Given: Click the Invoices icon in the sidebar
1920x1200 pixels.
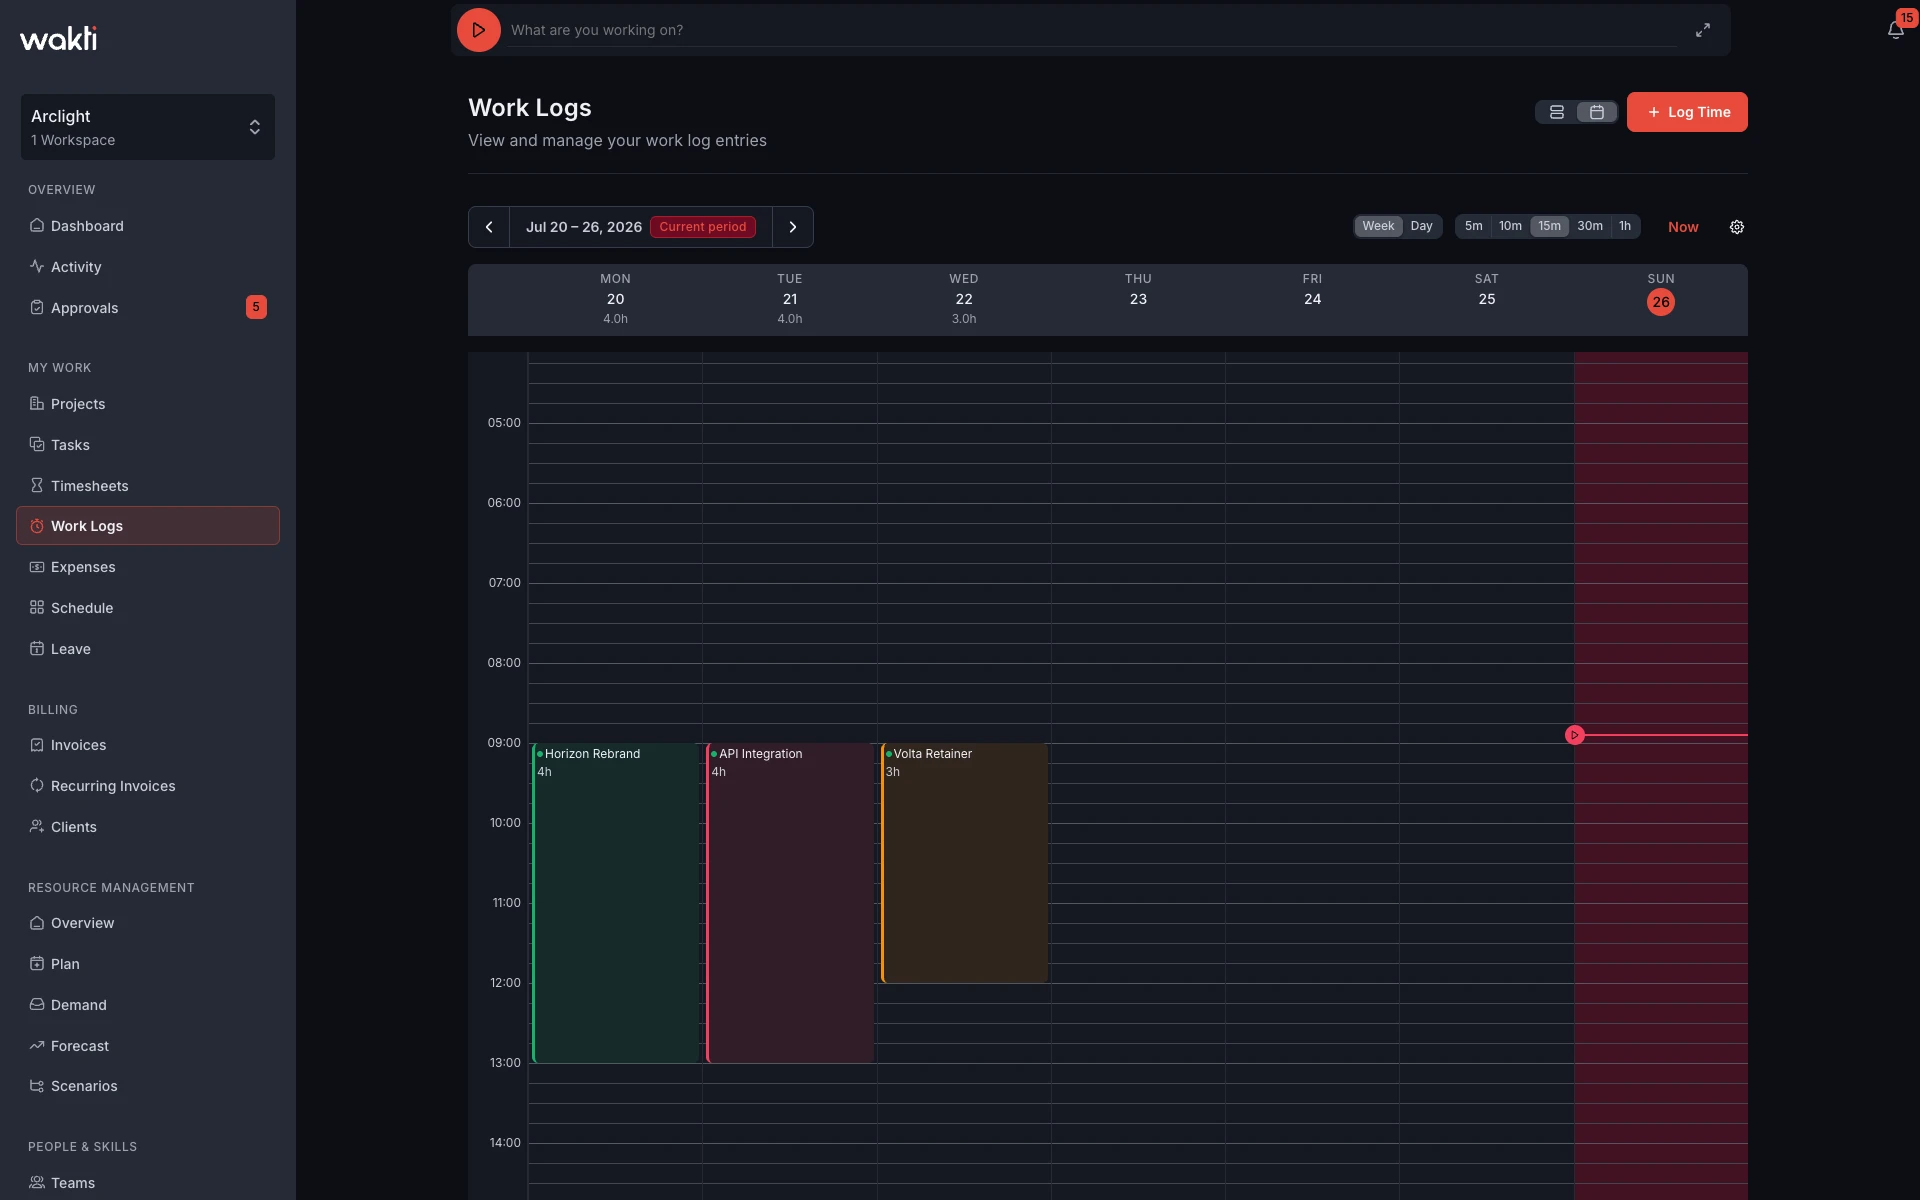Looking at the screenshot, I should point(37,745).
